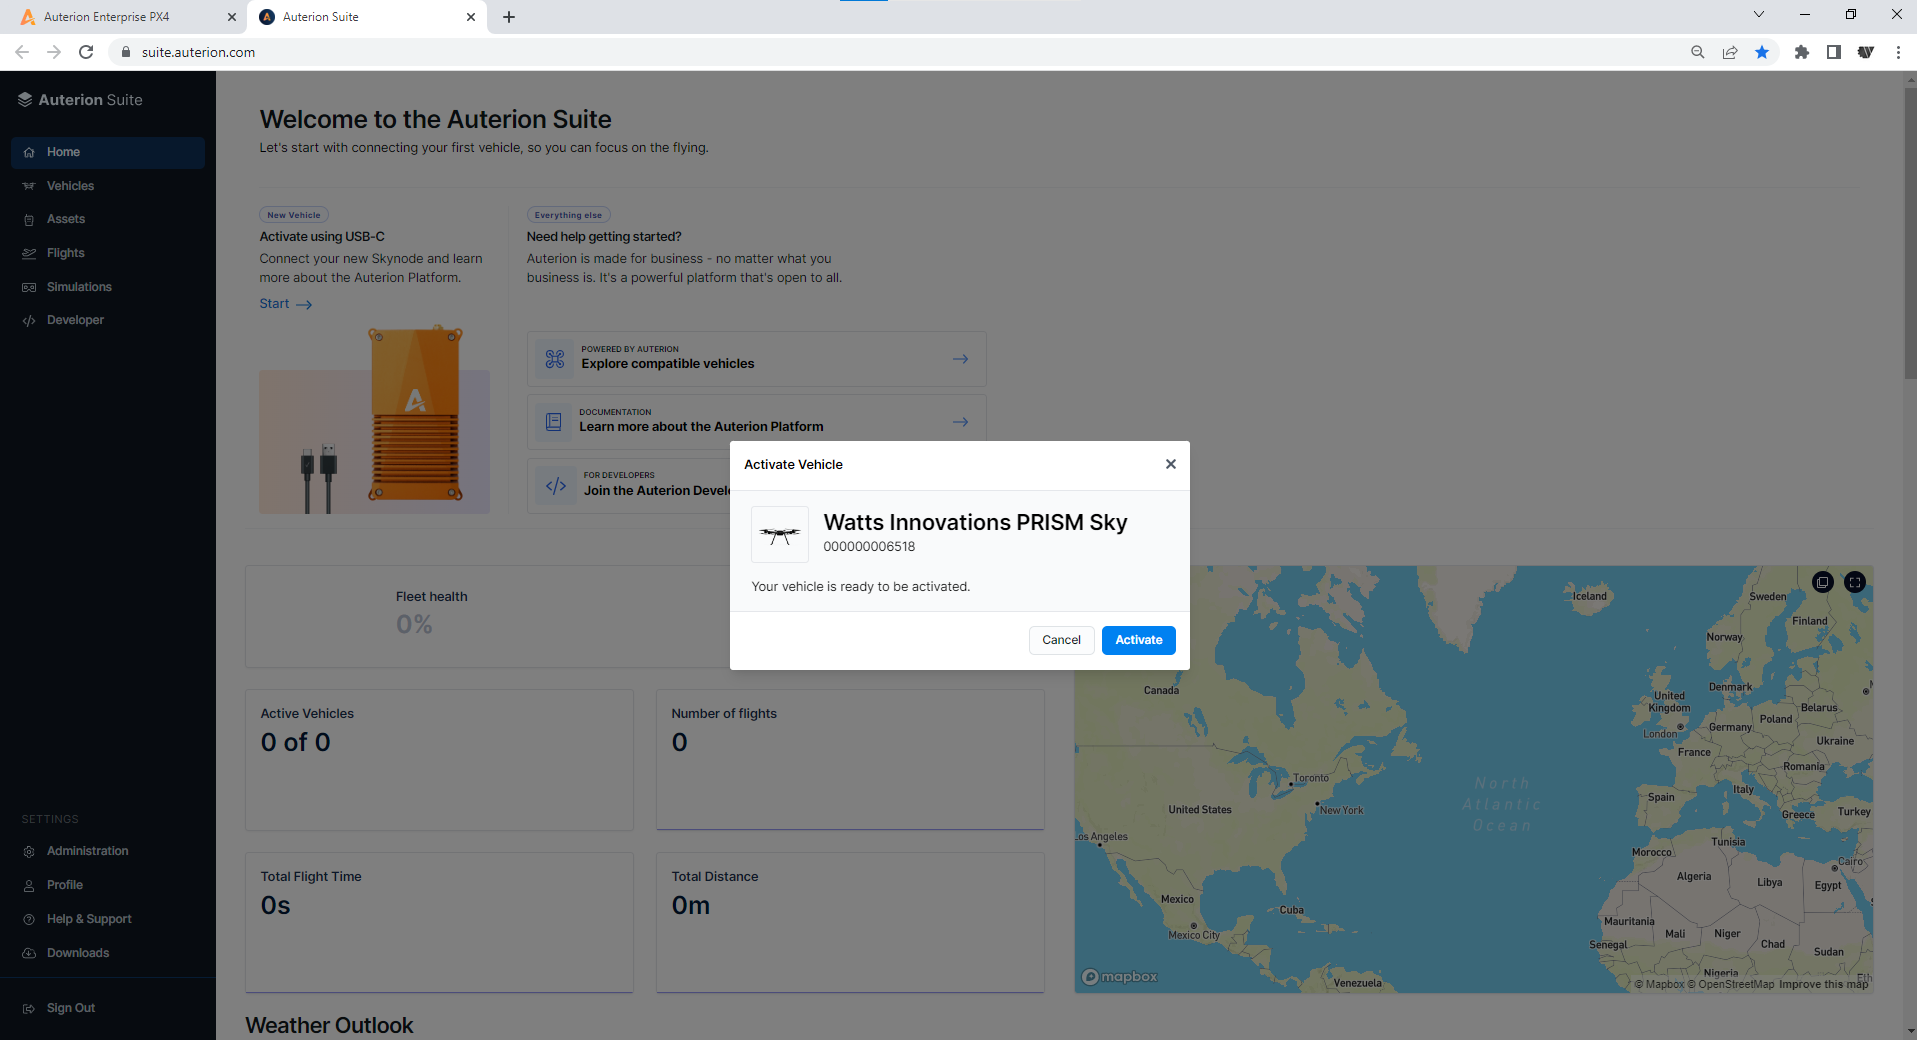The image size is (1917, 1040).
Task: Click the Downloads cloud icon
Action: [29, 954]
